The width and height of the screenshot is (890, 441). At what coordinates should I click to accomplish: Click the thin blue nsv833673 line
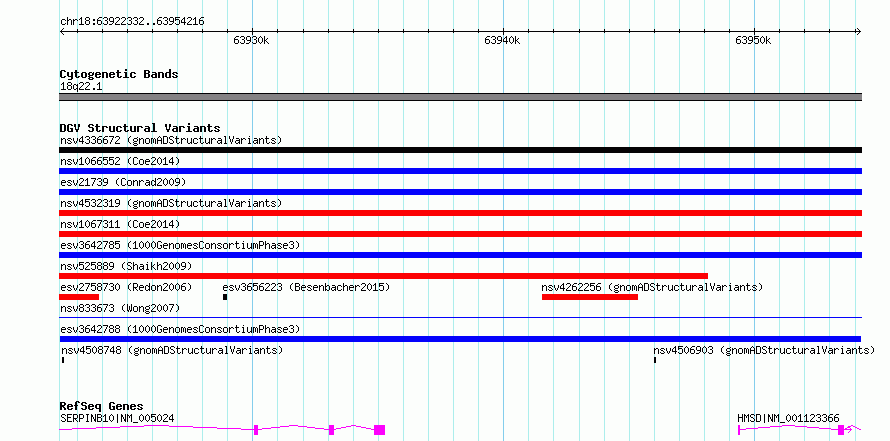pyautogui.click(x=460, y=318)
